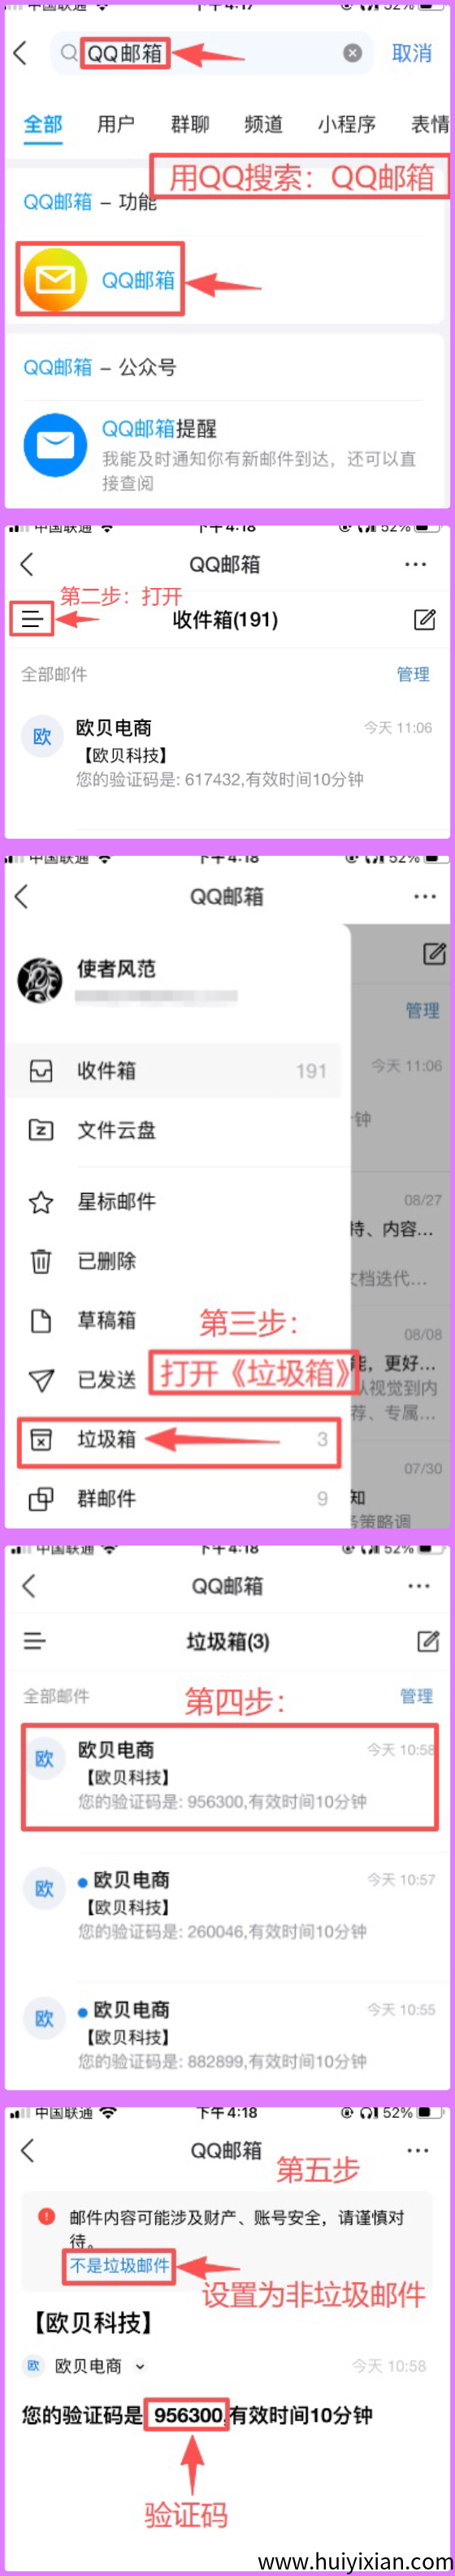Viewport: 455px width, 2576px height.
Task: Tap 取消 to cancel the search
Action: (x=411, y=53)
